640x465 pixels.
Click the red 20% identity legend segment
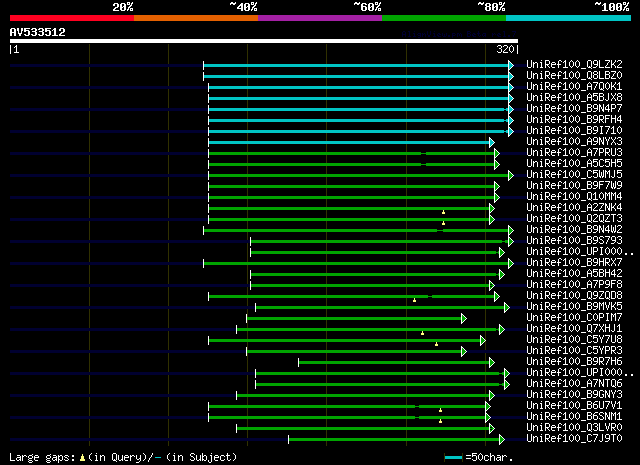72,18
